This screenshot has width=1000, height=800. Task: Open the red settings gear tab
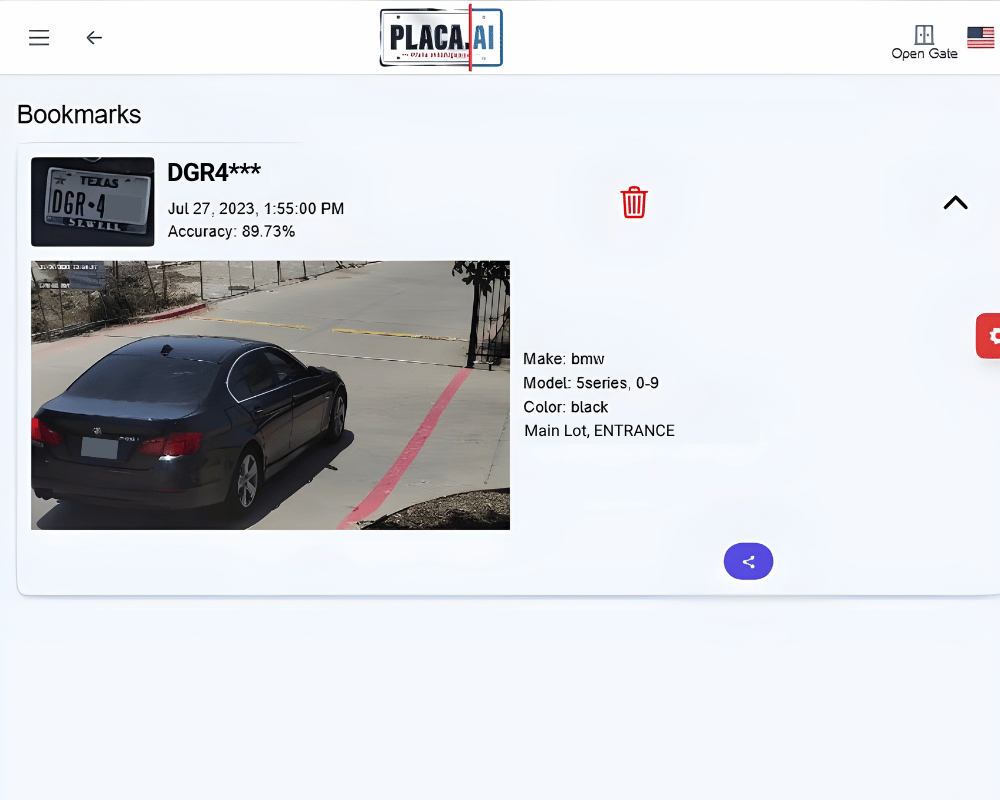(990, 336)
